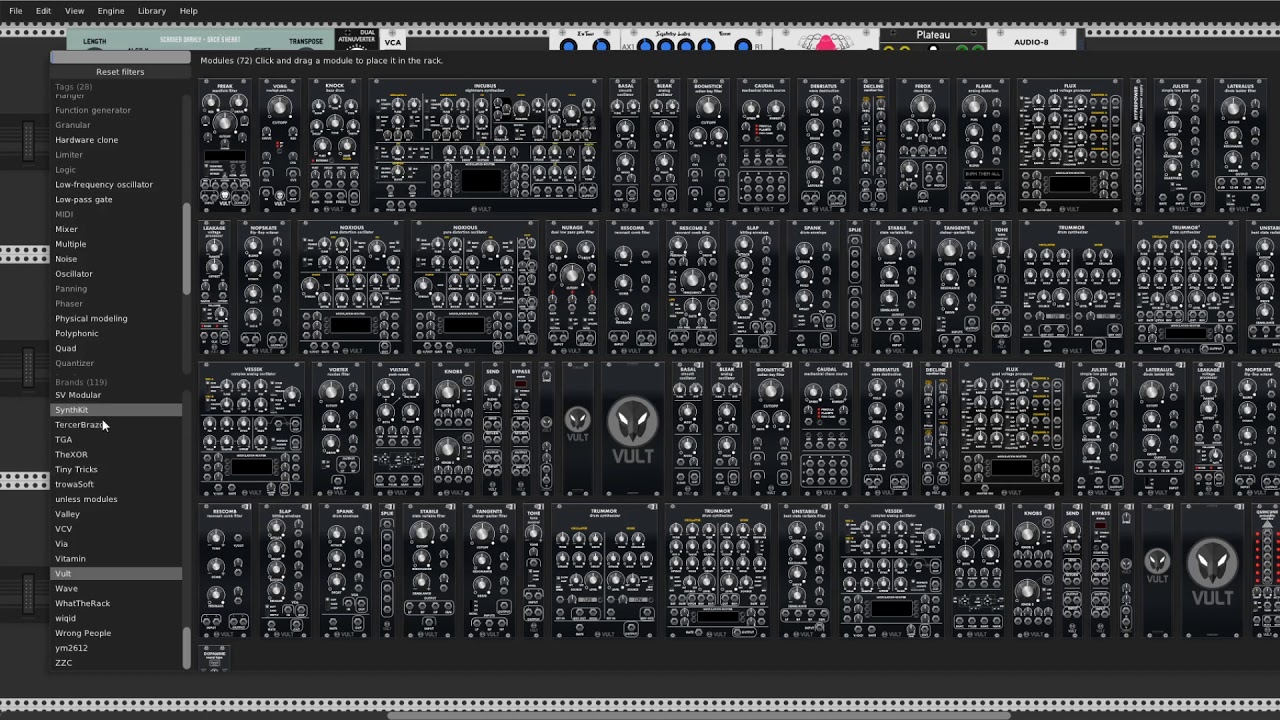The height and width of the screenshot is (720, 1280).
Task: Select the FREAK filter module thumbnail
Action: pos(225,147)
